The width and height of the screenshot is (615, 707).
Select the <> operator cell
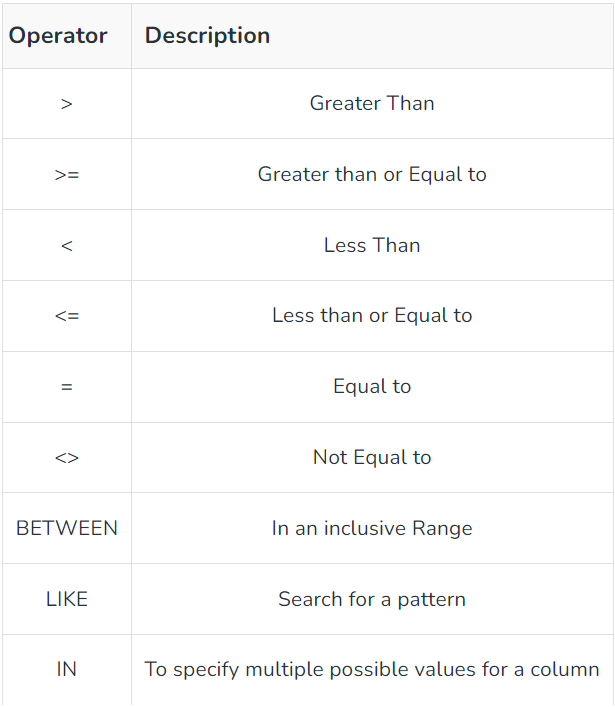67,458
